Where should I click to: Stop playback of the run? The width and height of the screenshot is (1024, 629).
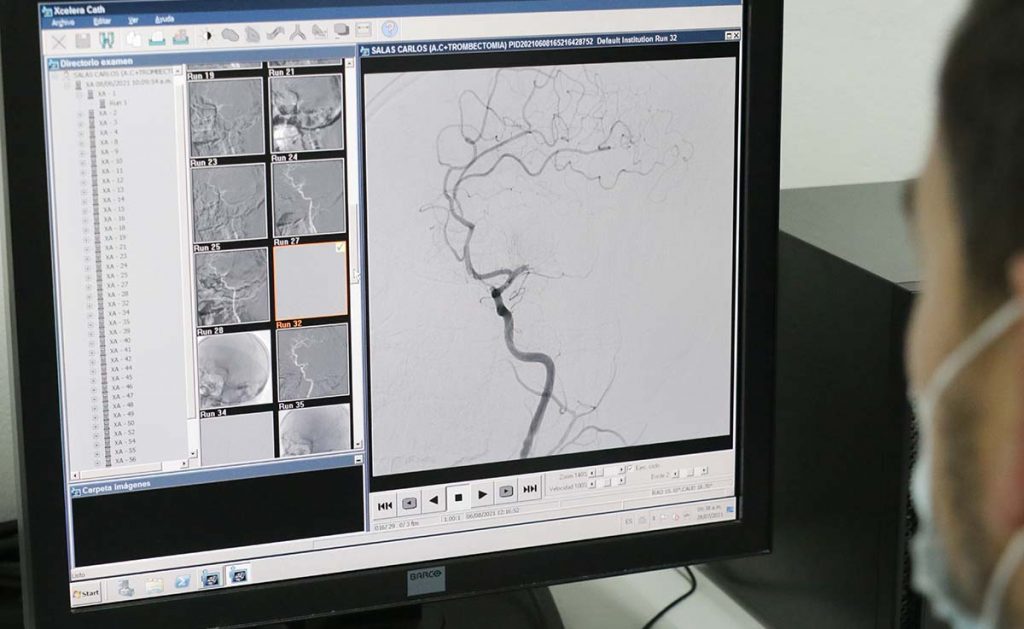point(458,498)
